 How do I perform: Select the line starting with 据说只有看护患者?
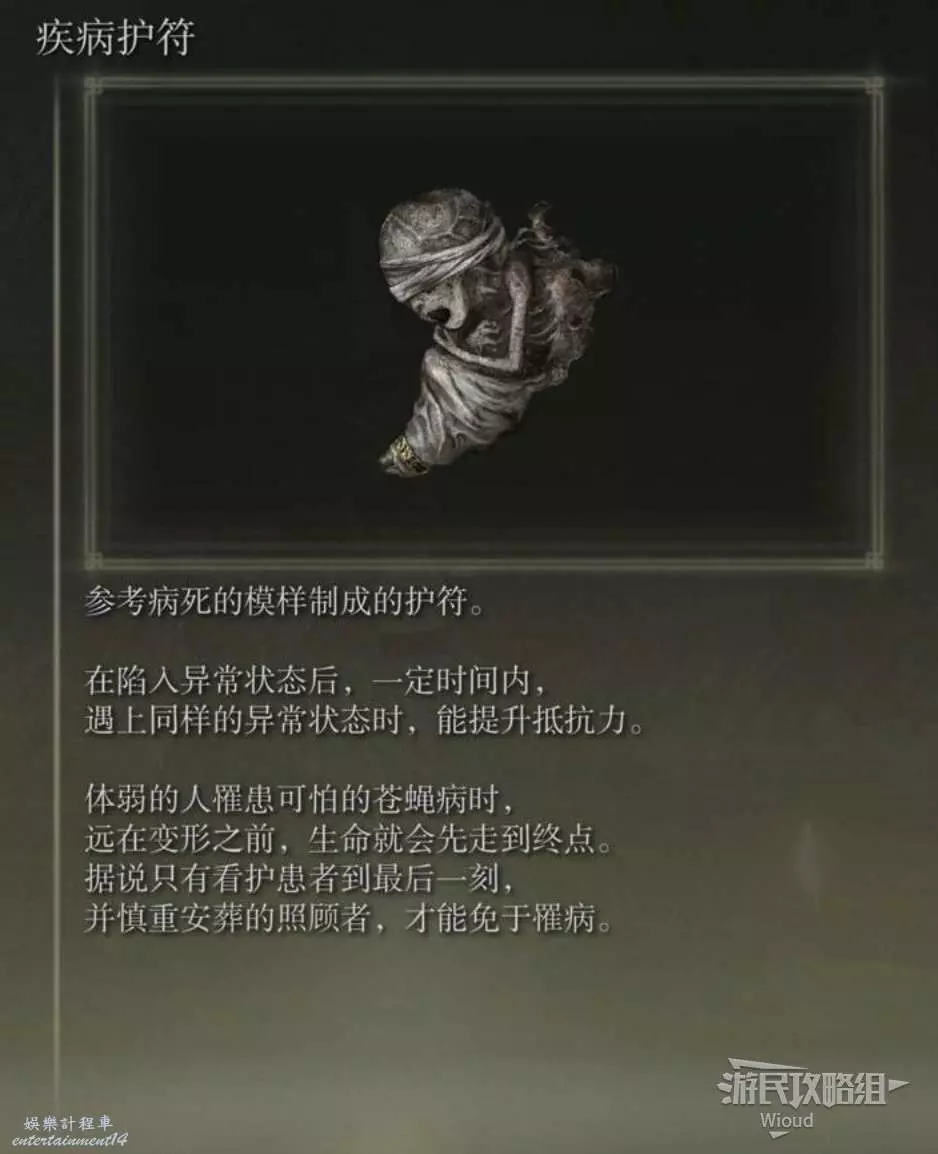(300, 879)
